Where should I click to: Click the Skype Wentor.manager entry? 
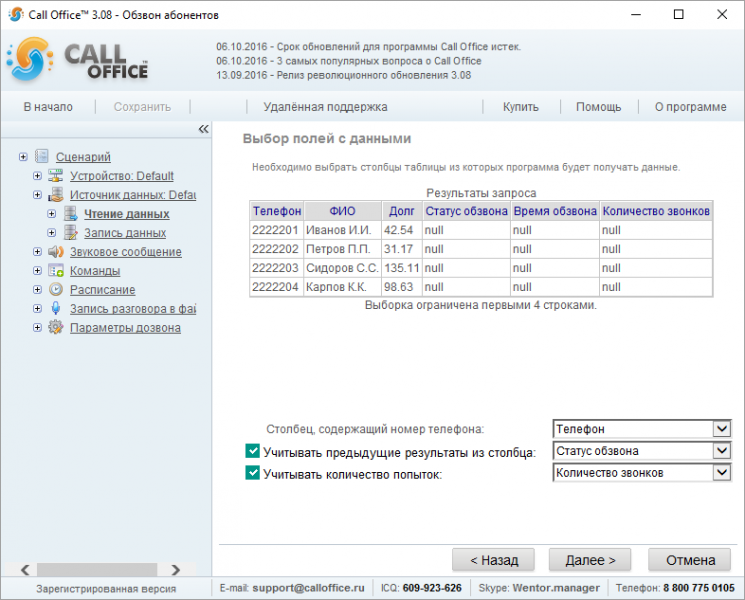click(539, 588)
